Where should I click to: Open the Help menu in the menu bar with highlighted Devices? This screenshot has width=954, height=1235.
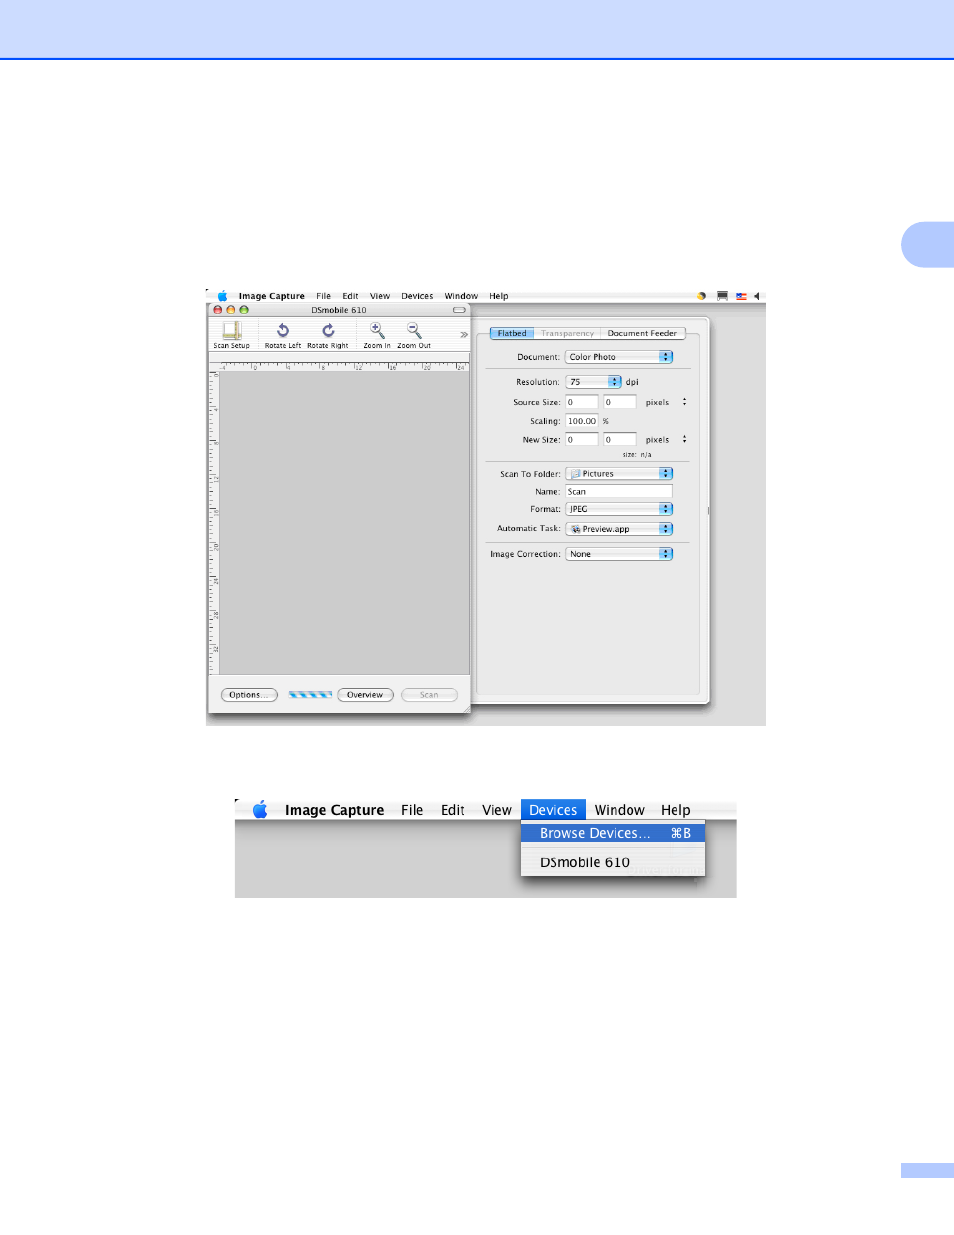coord(675,810)
